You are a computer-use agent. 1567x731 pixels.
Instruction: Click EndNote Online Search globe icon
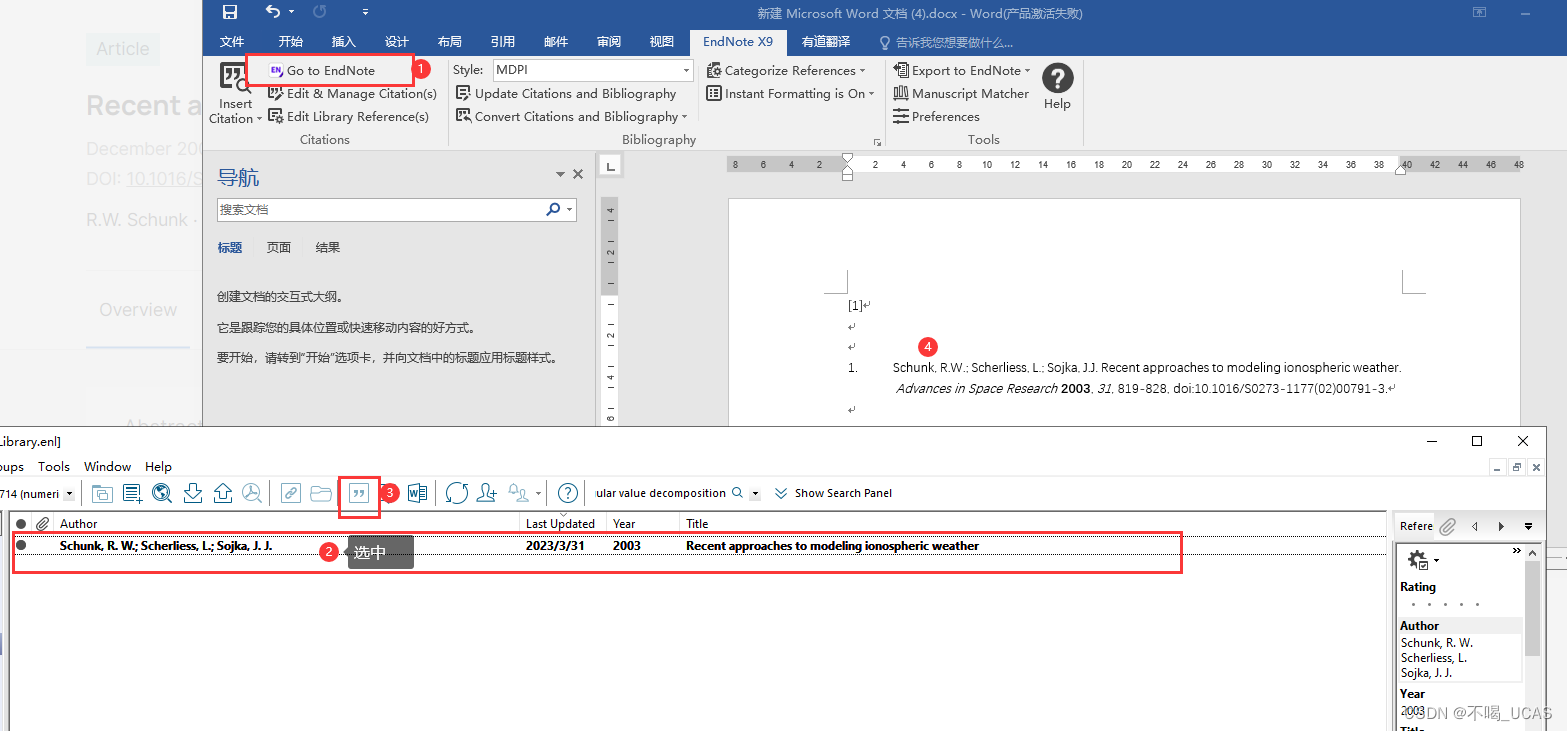[163, 493]
